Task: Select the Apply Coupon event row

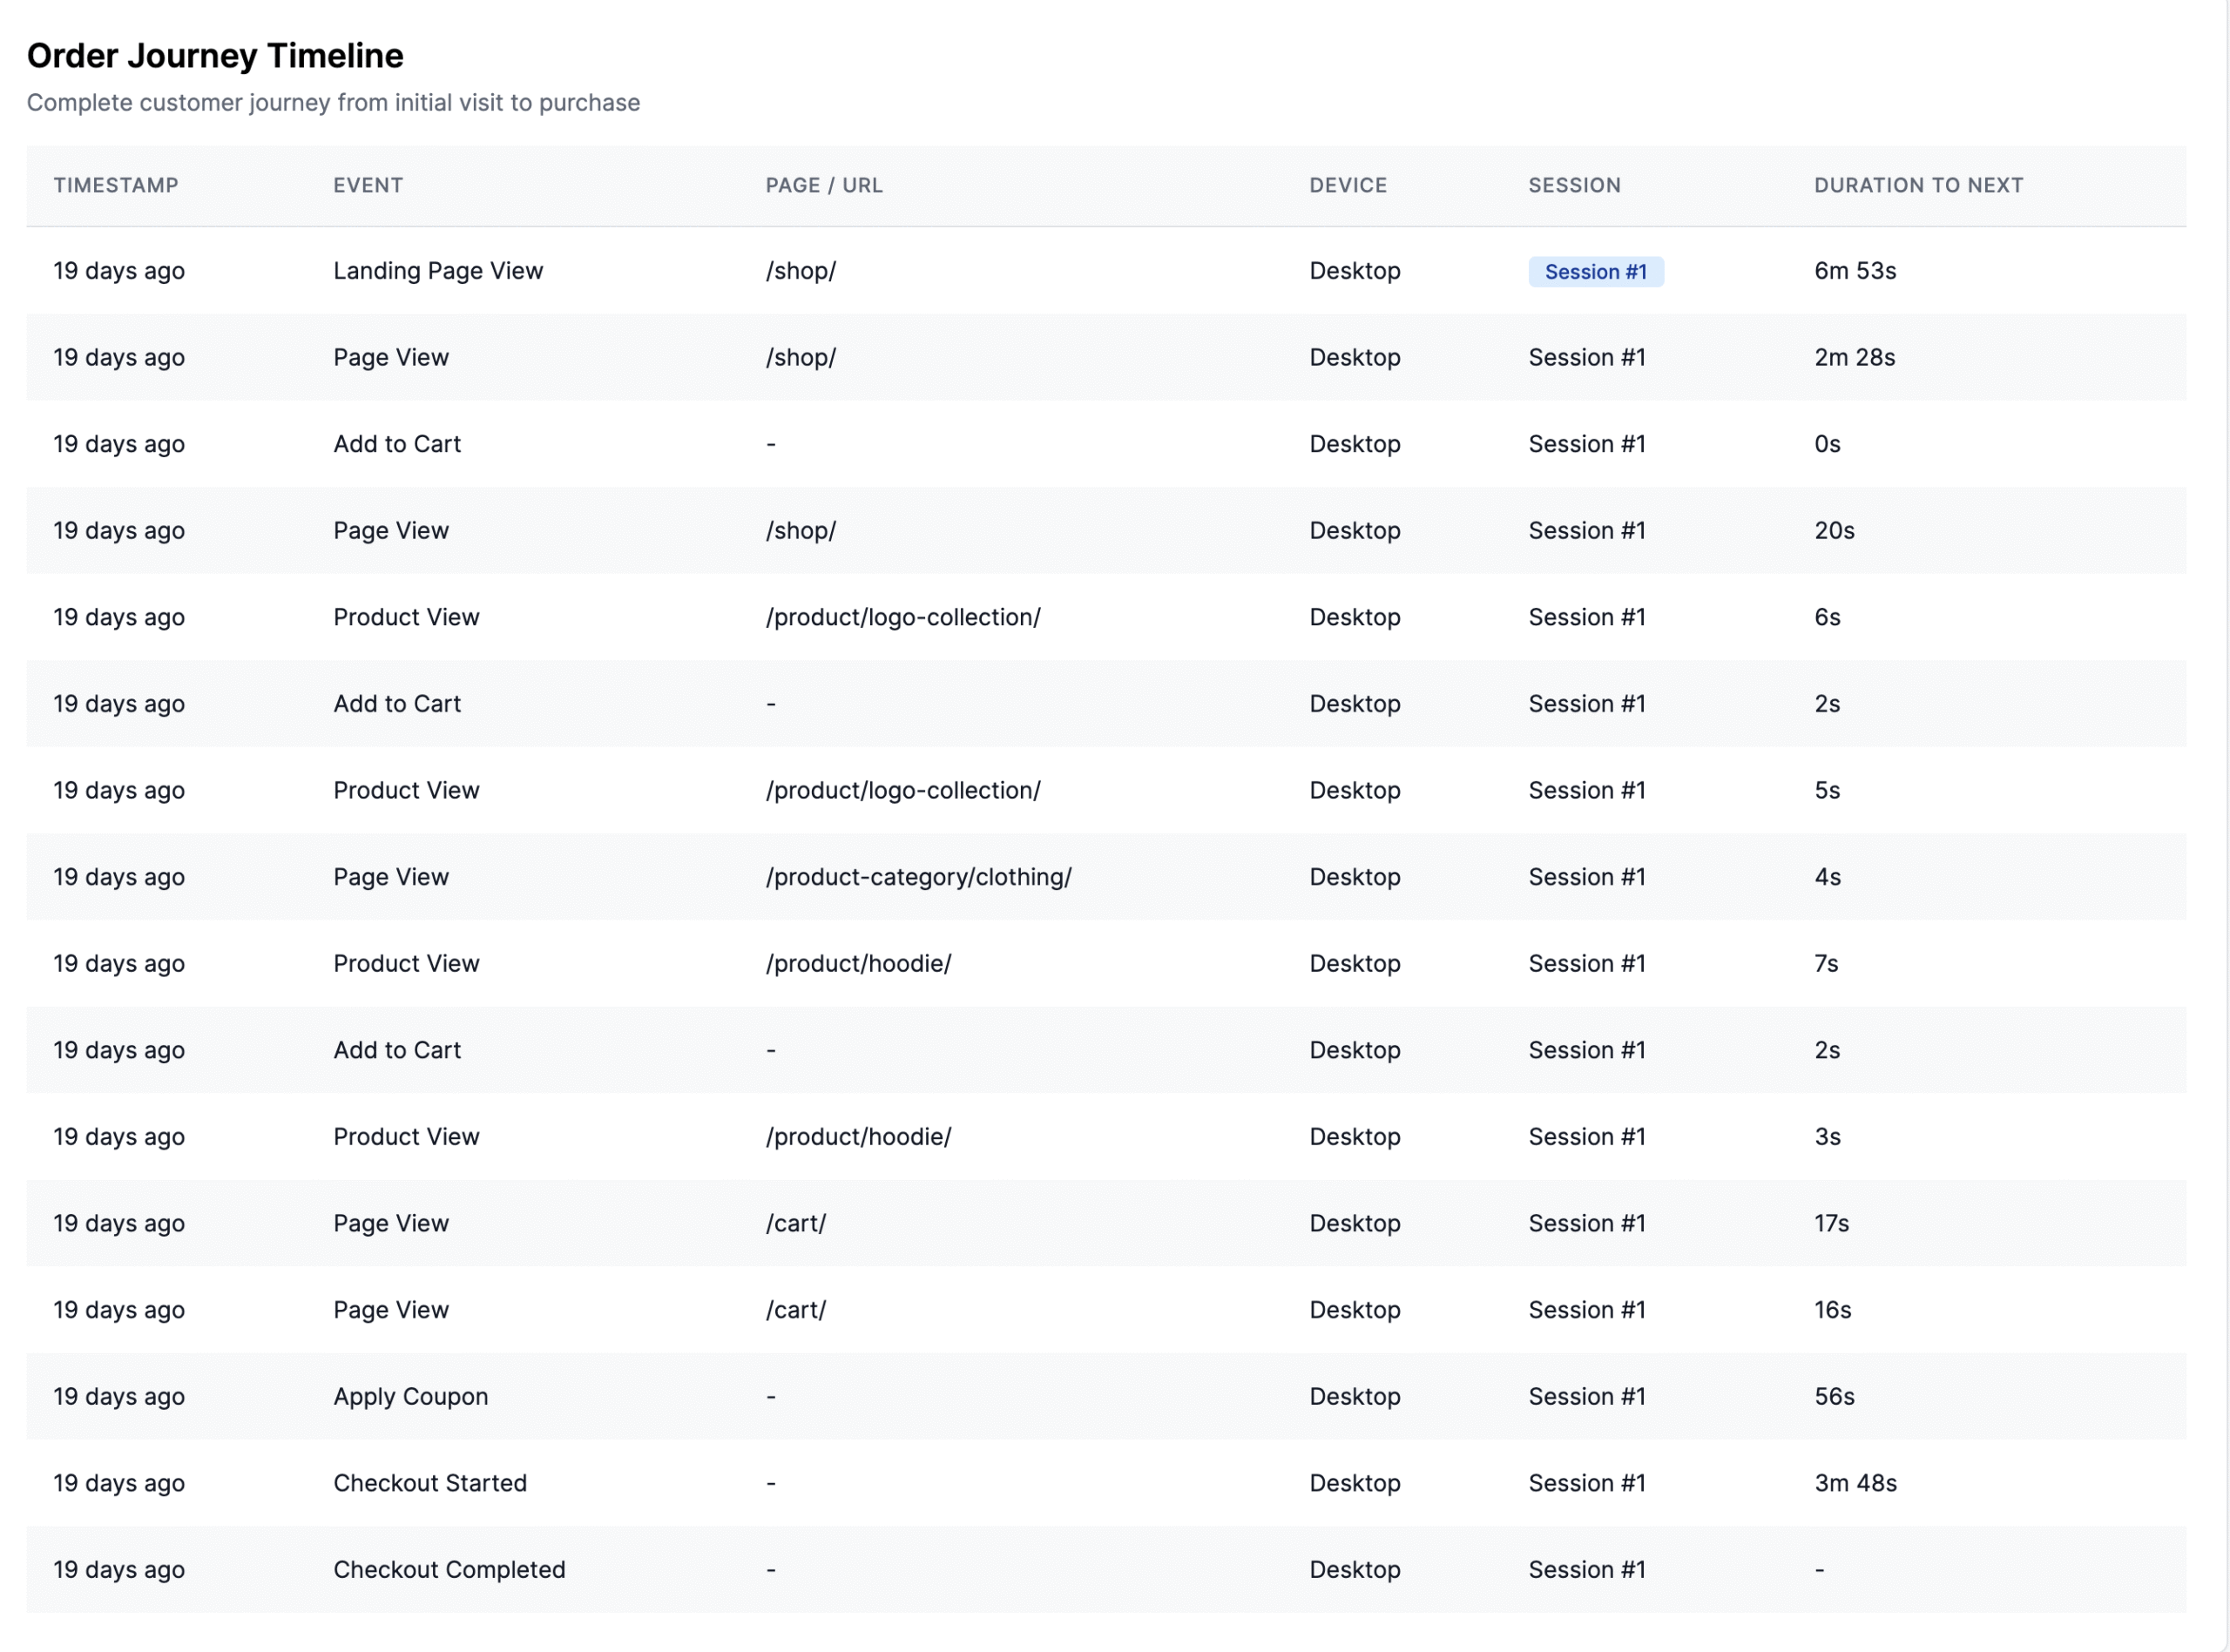Action: tap(410, 1396)
